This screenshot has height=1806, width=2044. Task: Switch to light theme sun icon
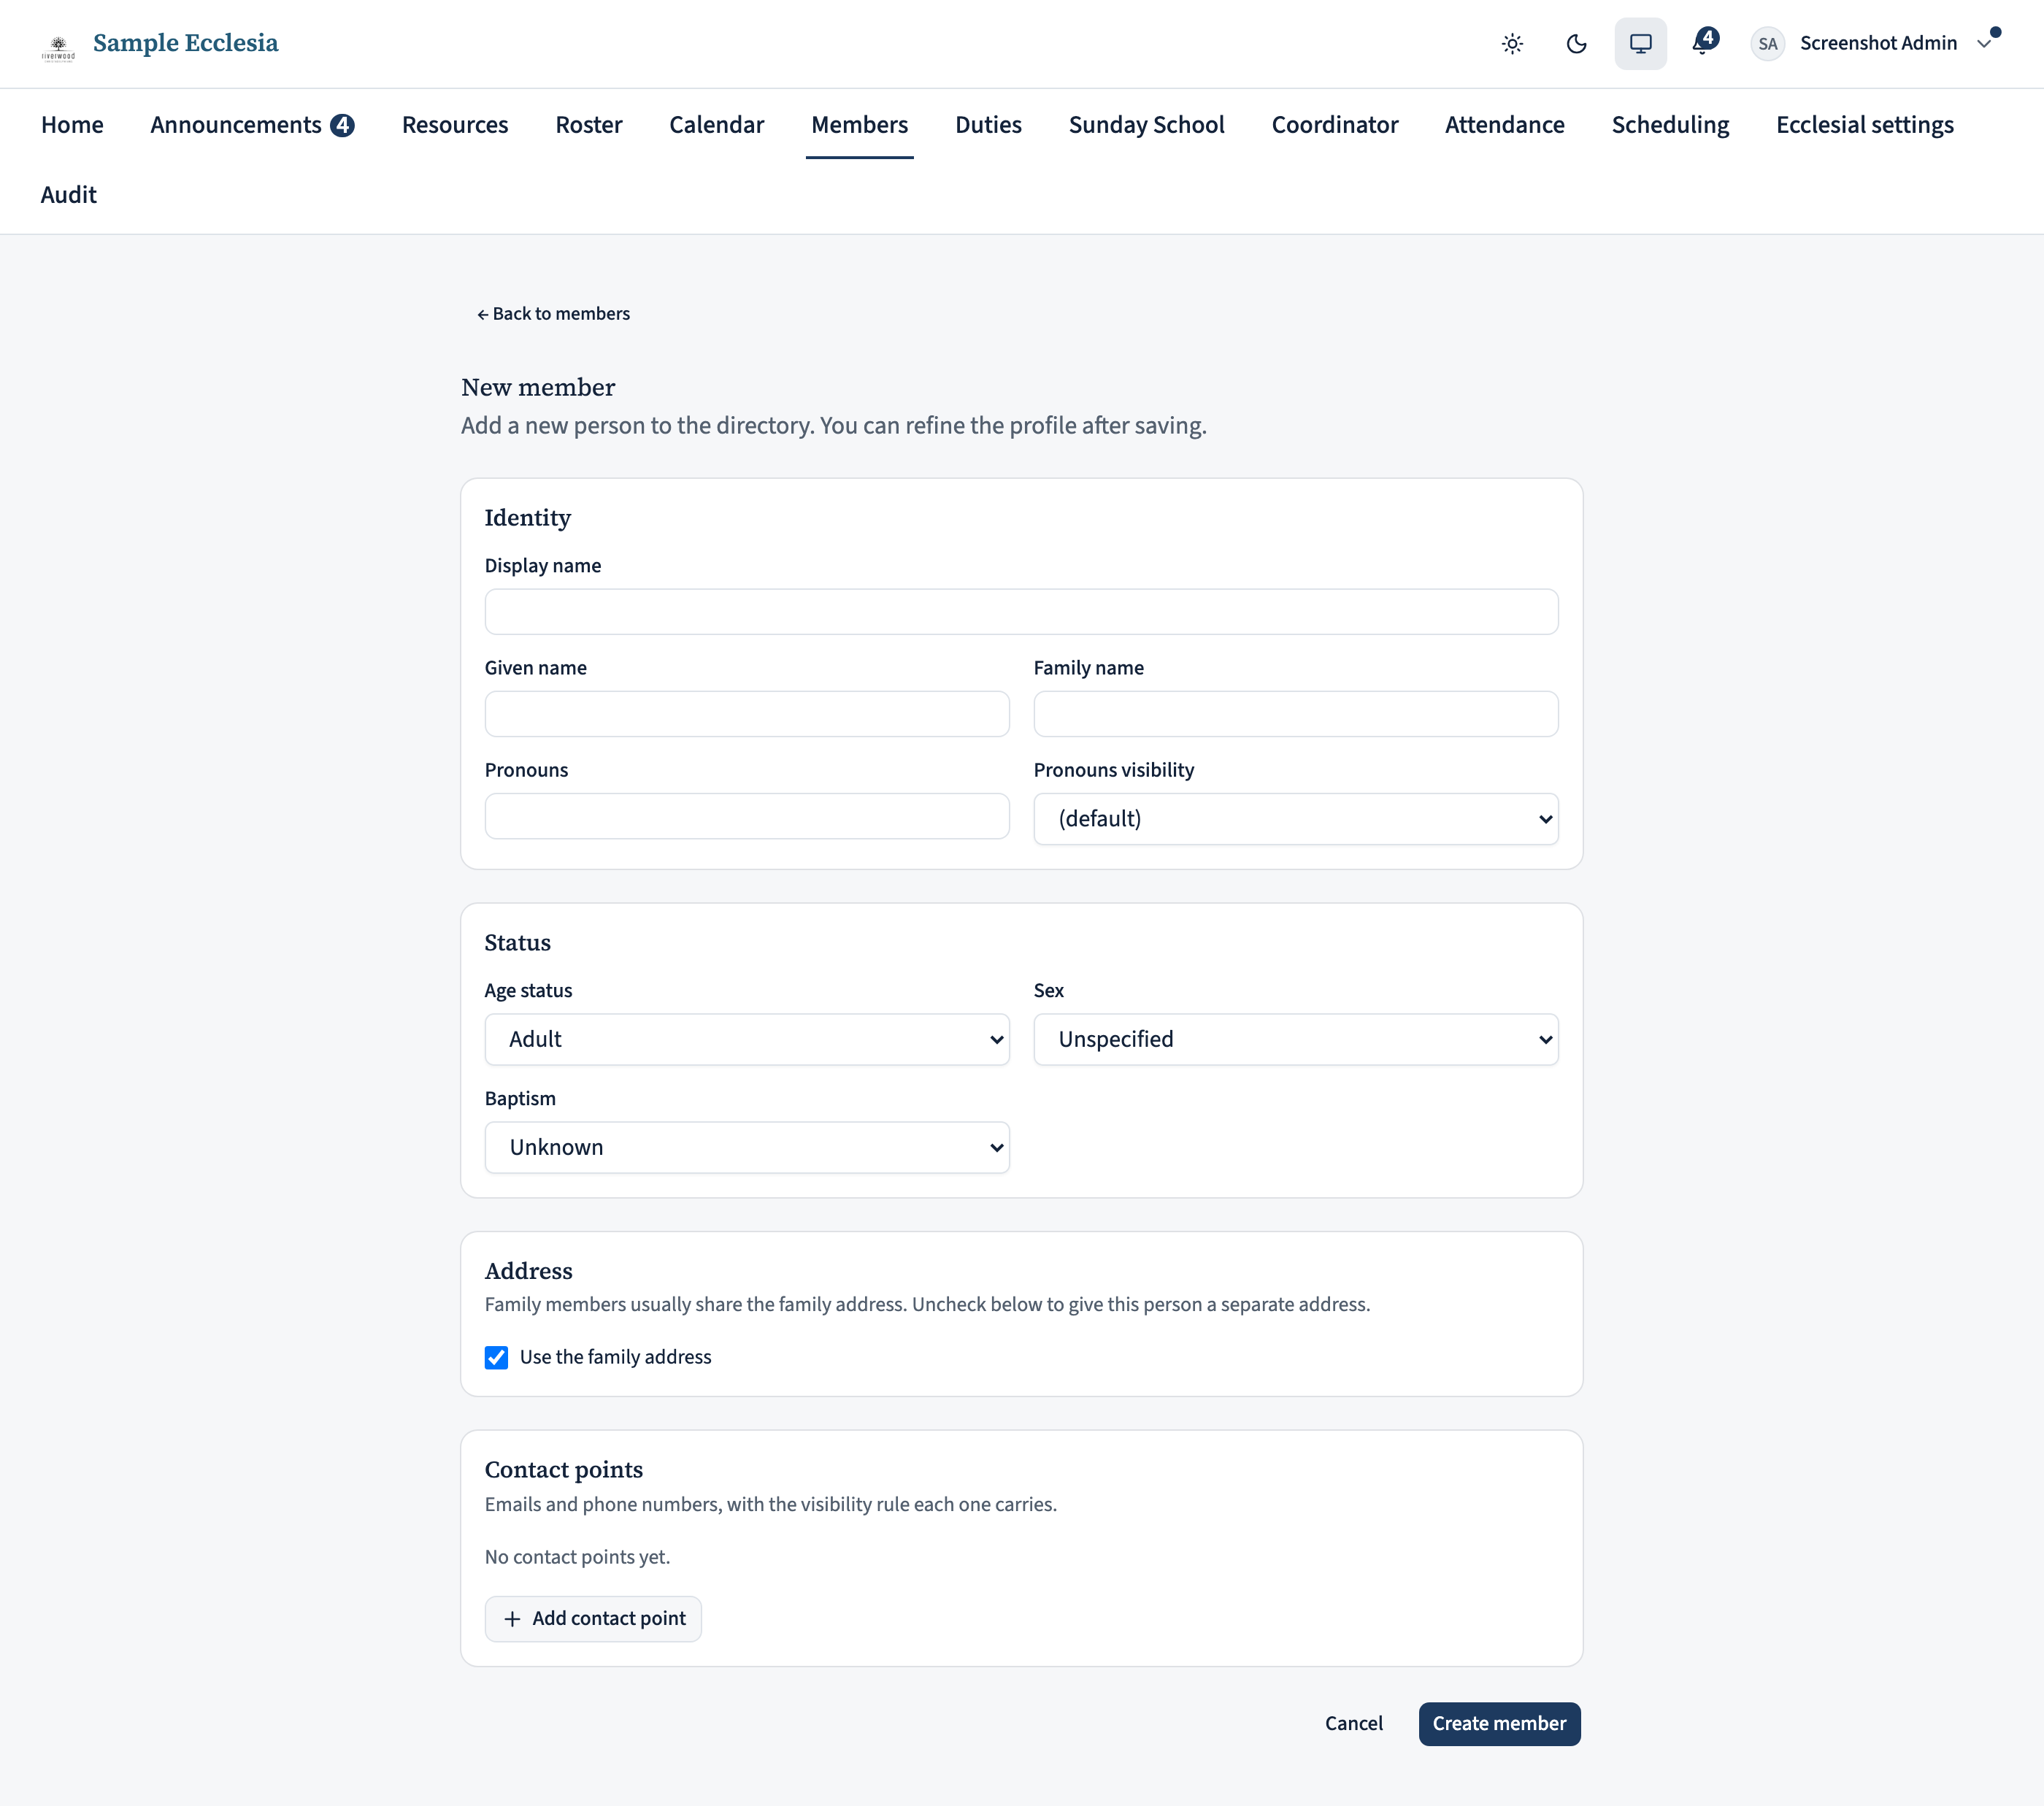point(1512,43)
